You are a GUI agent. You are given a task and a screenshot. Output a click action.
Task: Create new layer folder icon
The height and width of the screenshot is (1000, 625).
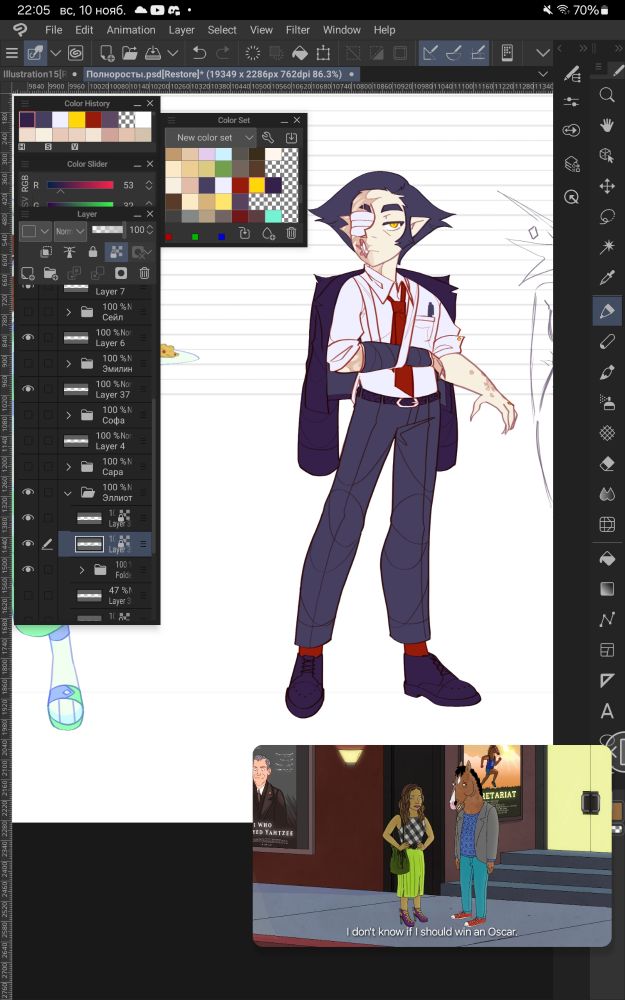pyautogui.click(x=50, y=273)
